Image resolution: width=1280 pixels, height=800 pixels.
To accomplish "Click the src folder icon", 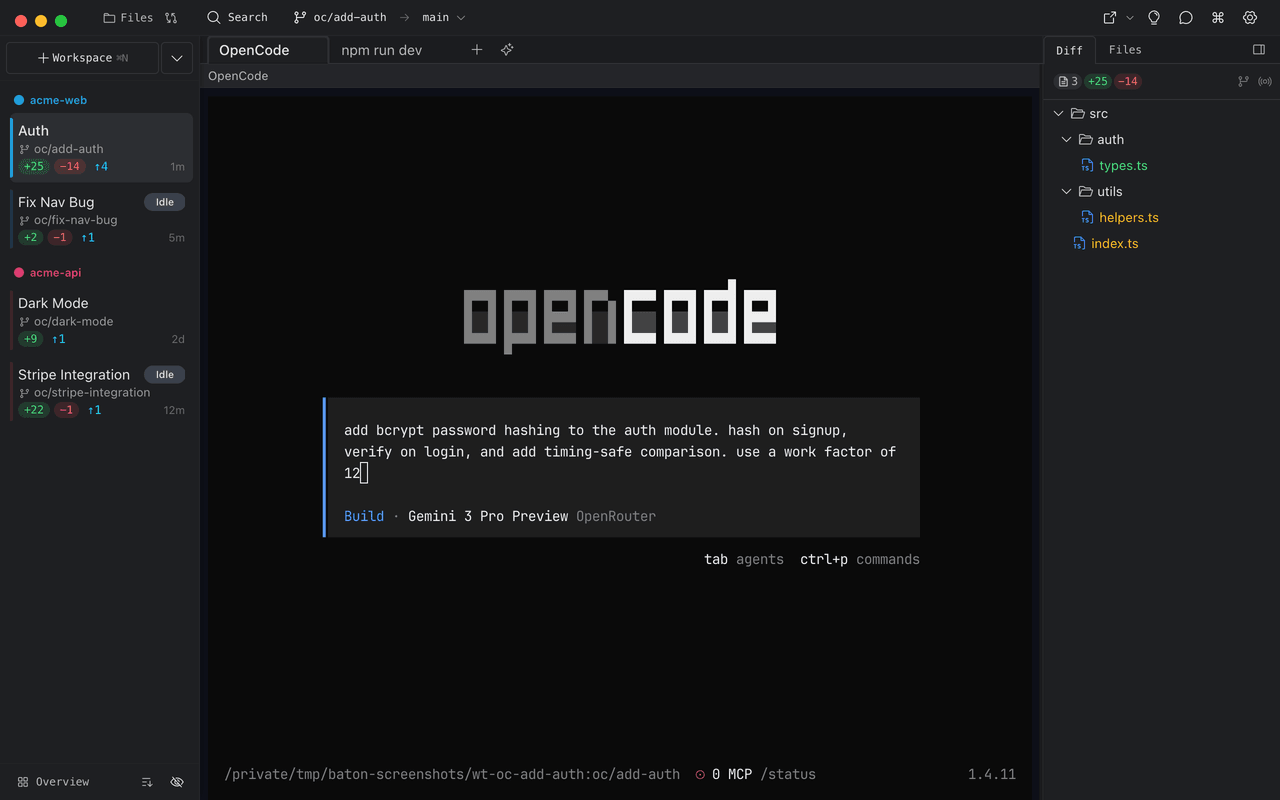I will coord(1077,114).
